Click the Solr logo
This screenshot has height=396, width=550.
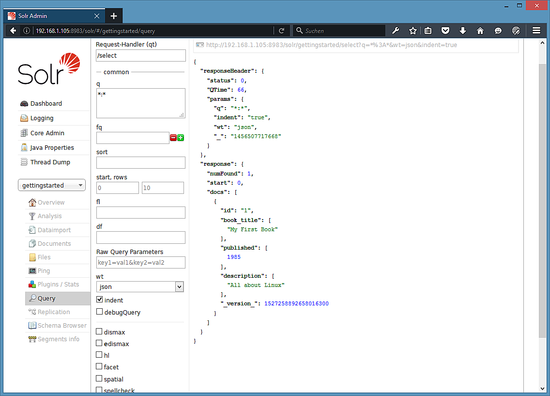click(49, 69)
